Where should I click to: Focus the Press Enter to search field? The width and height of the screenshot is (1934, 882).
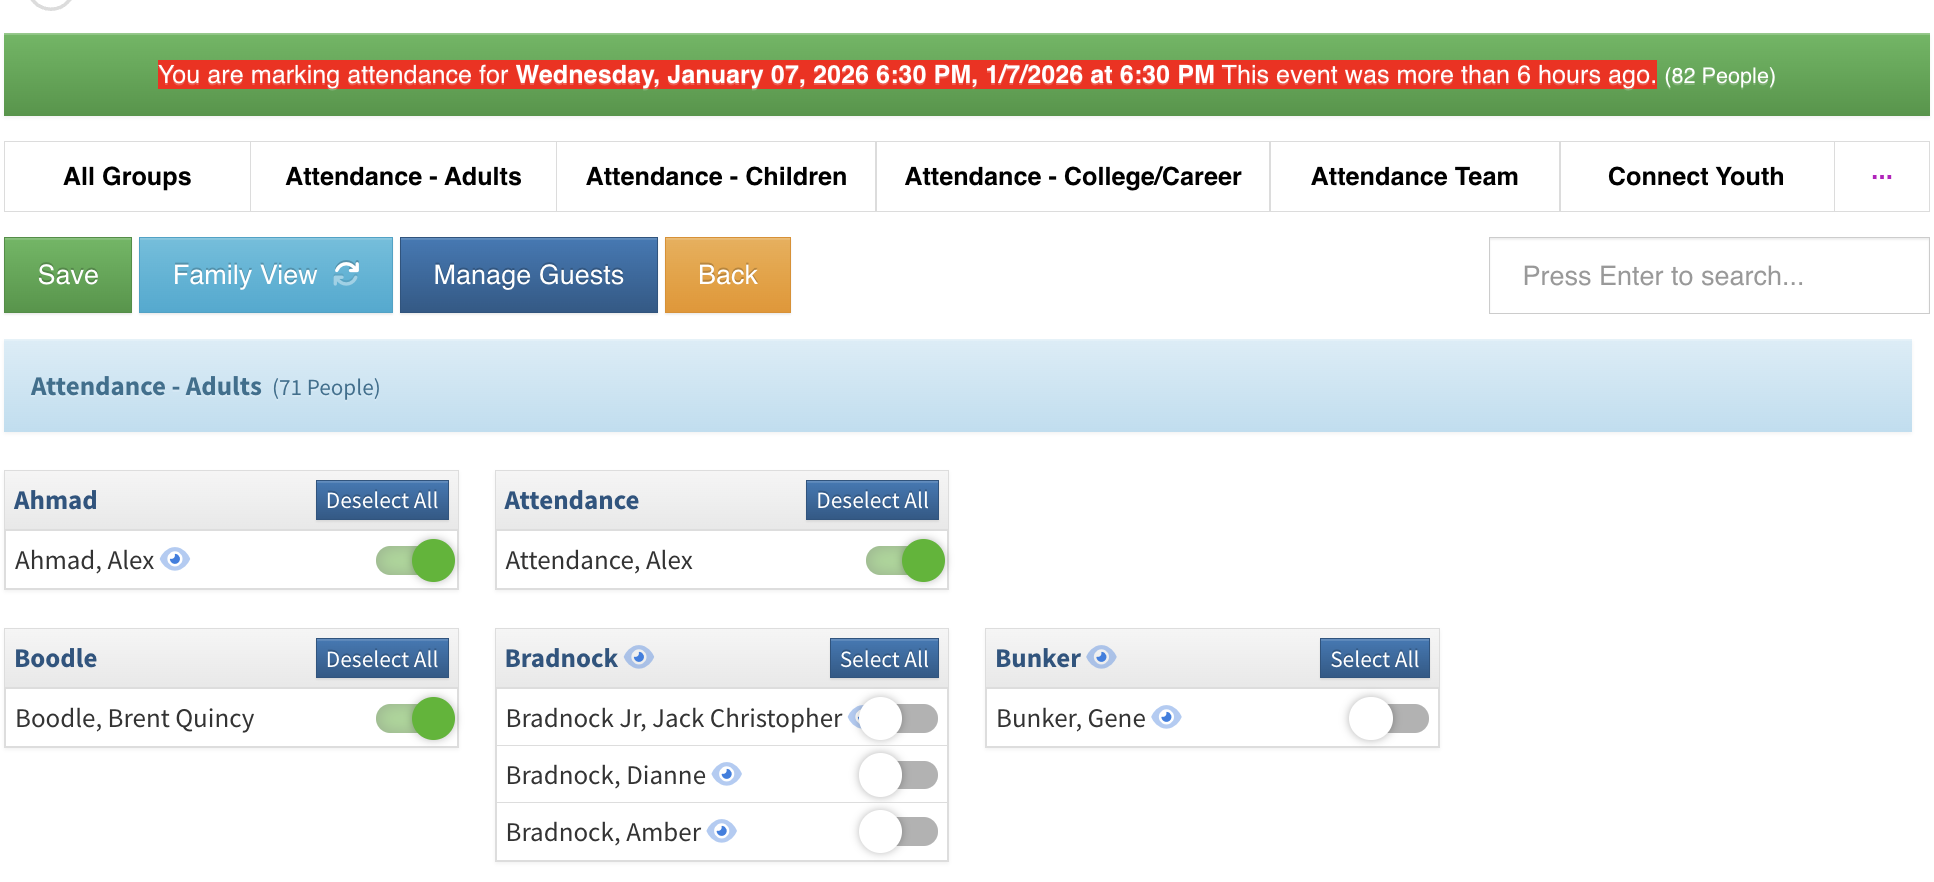[1708, 276]
